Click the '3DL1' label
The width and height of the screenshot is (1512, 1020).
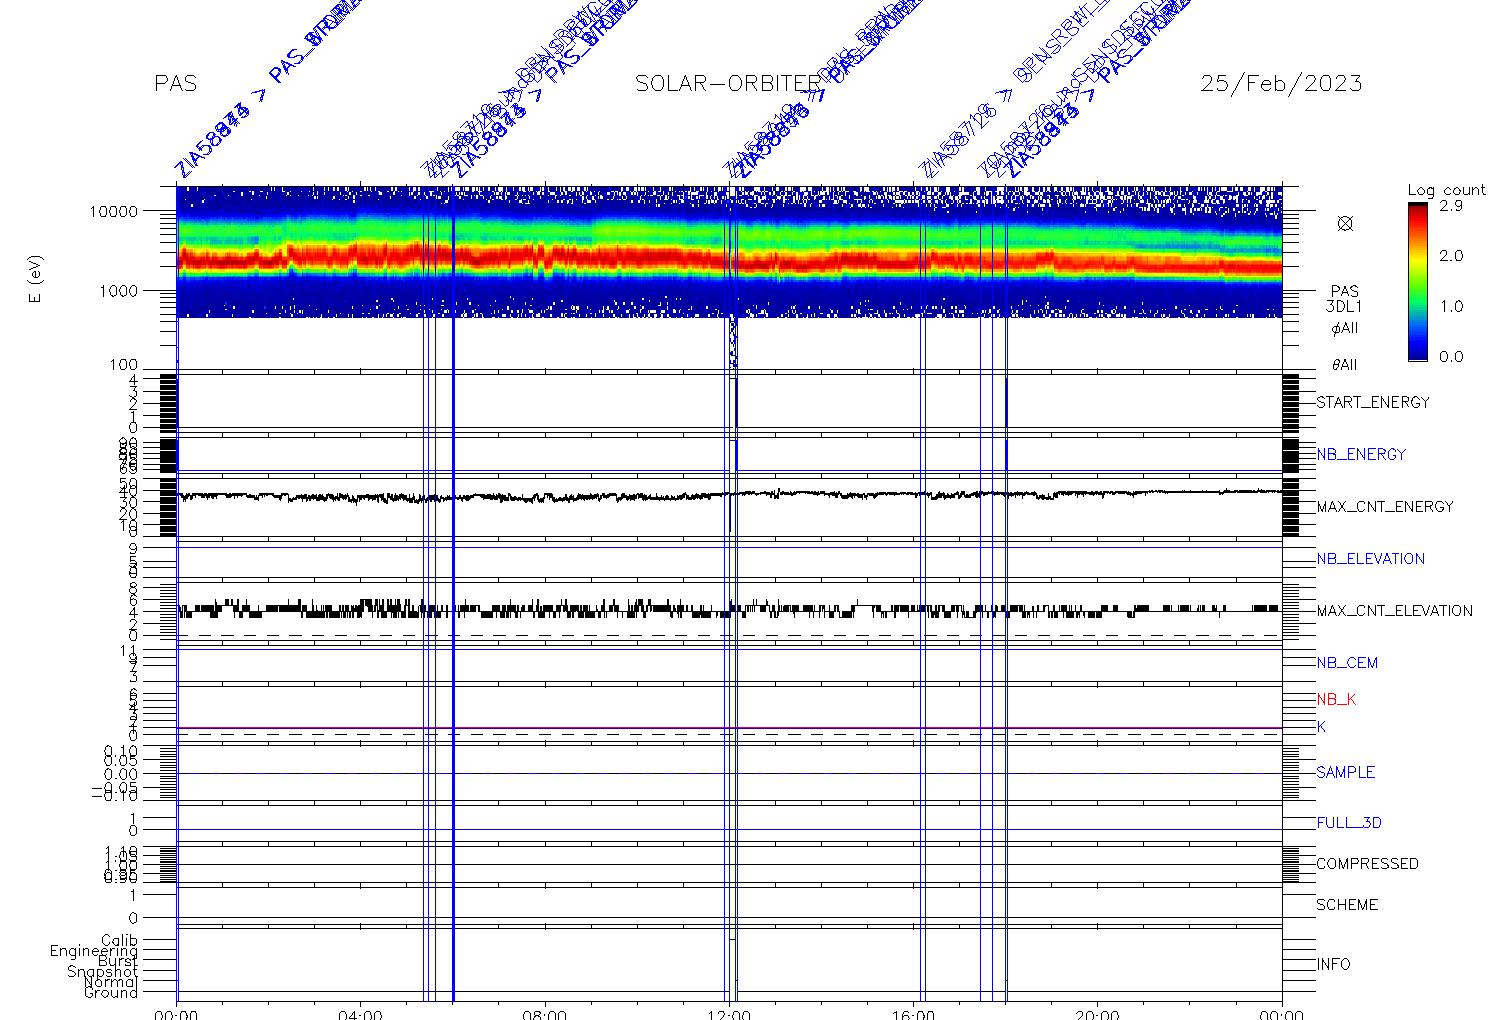(1344, 308)
